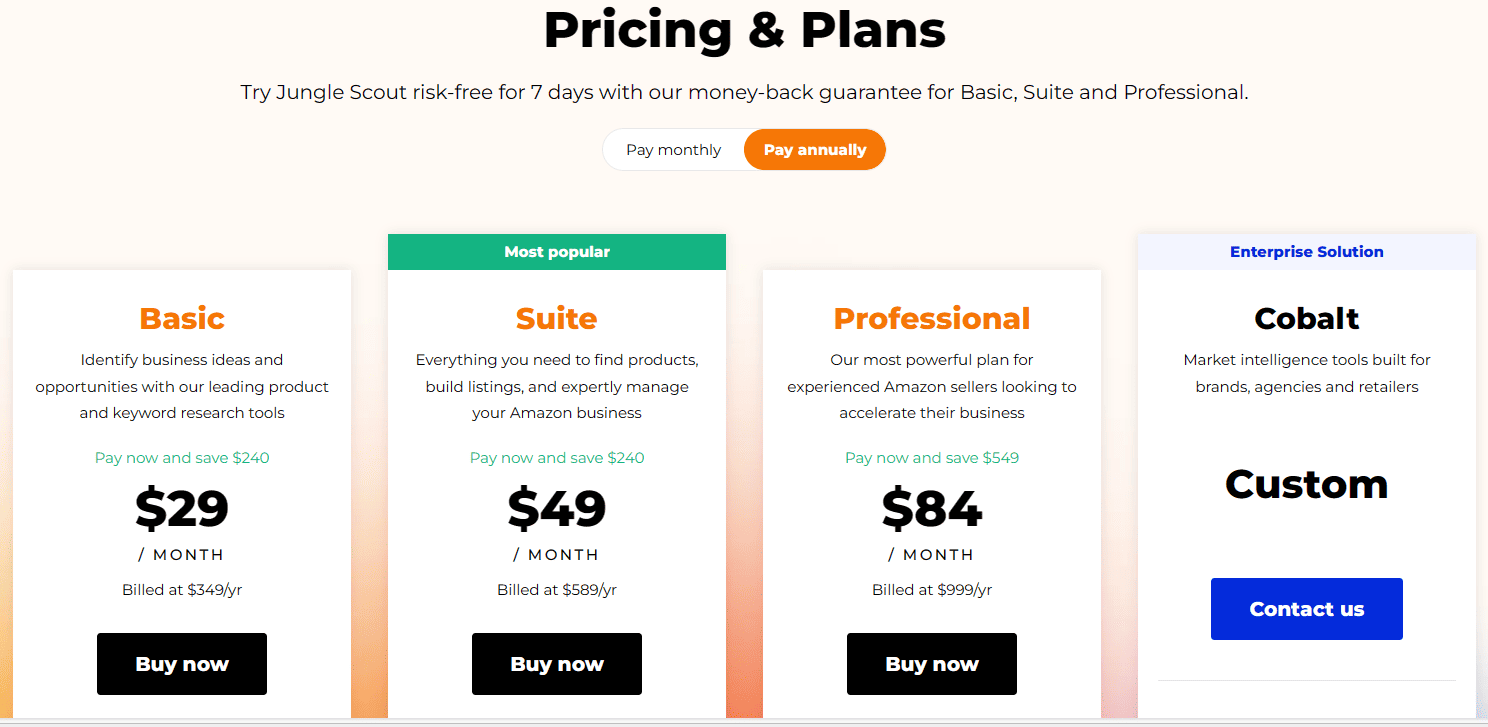Click the Suite plan heading

pos(556,318)
